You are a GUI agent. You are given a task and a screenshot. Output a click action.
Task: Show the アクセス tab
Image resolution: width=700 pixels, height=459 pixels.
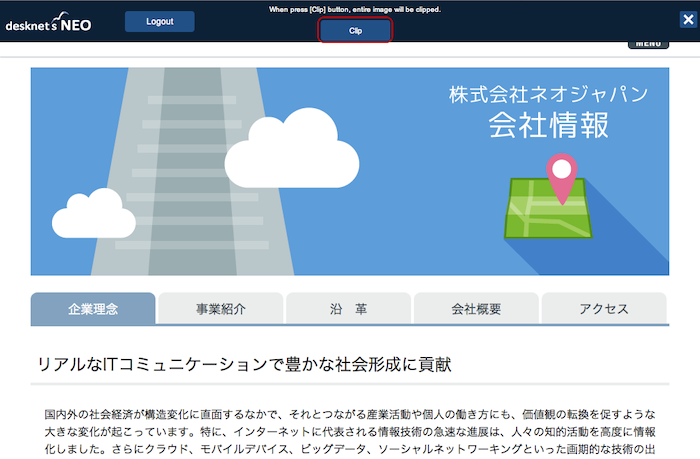[604, 309]
